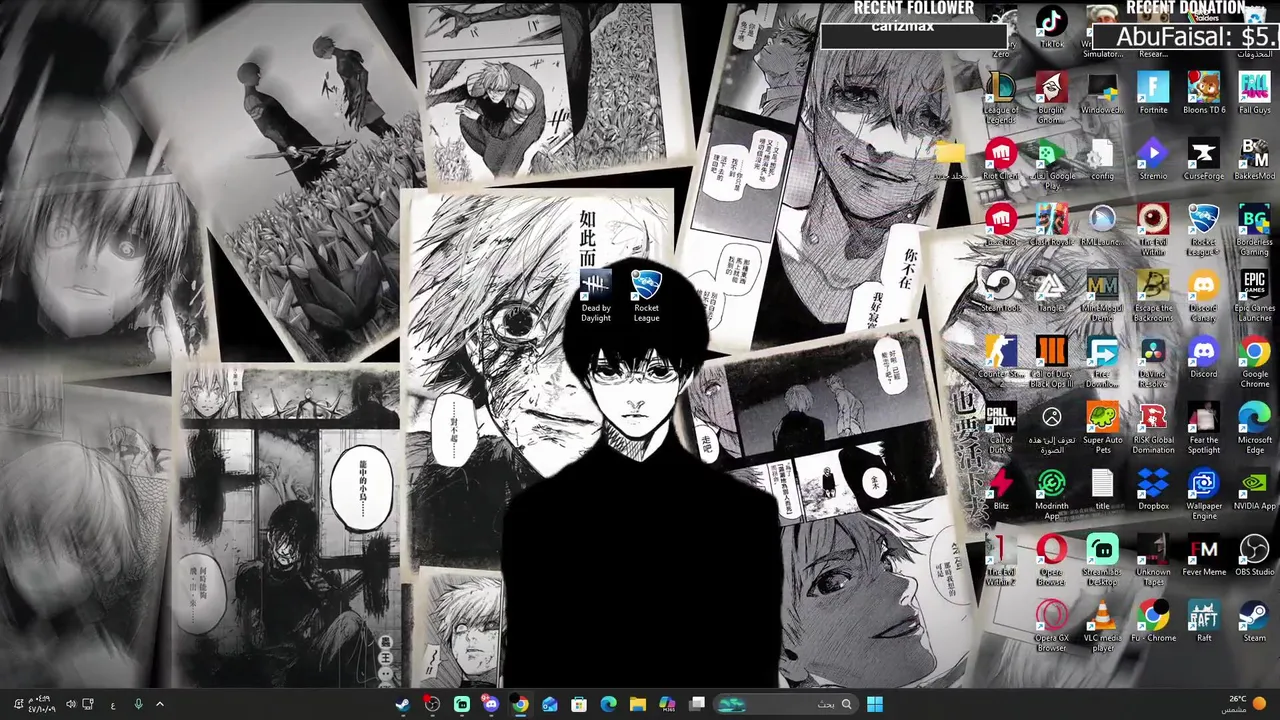Open the Stremio shortcut
Screen dimensions: 1280x720
[x=1153, y=159]
